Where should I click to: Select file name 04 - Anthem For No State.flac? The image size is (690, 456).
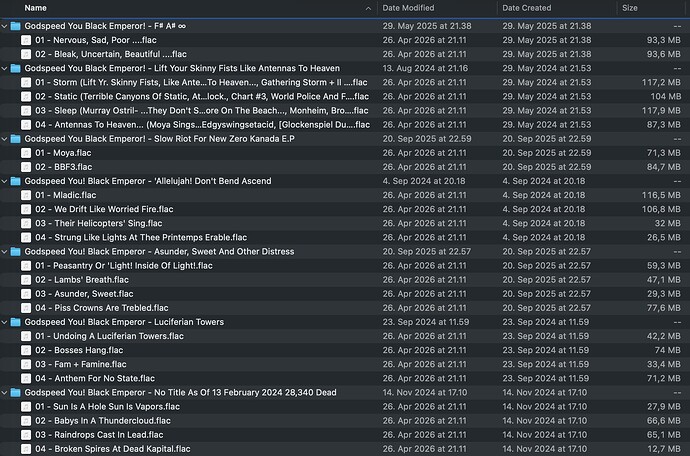(95, 379)
